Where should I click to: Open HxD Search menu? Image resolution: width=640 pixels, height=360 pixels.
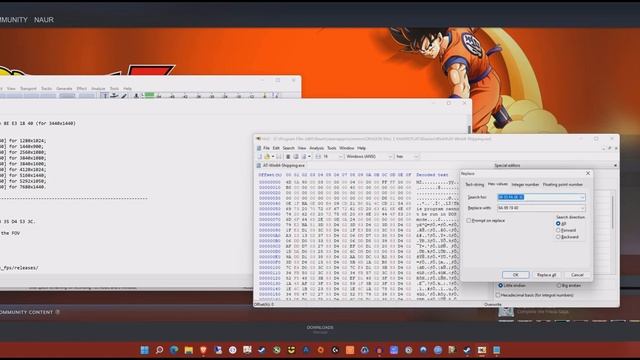point(289,148)
